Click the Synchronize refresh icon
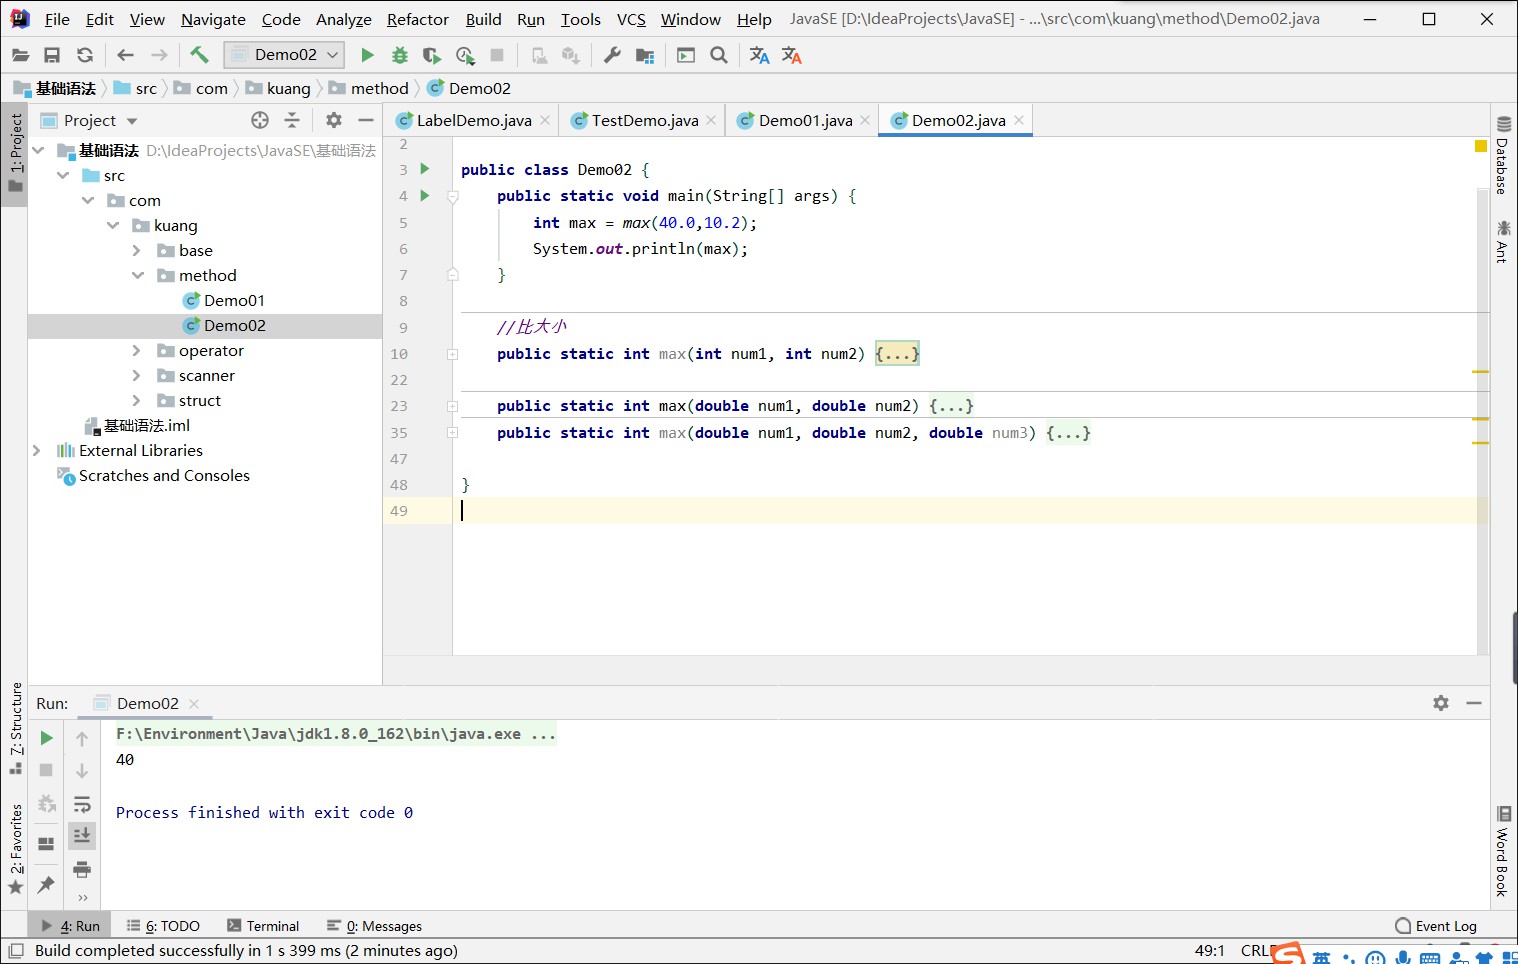 (85, 55)
